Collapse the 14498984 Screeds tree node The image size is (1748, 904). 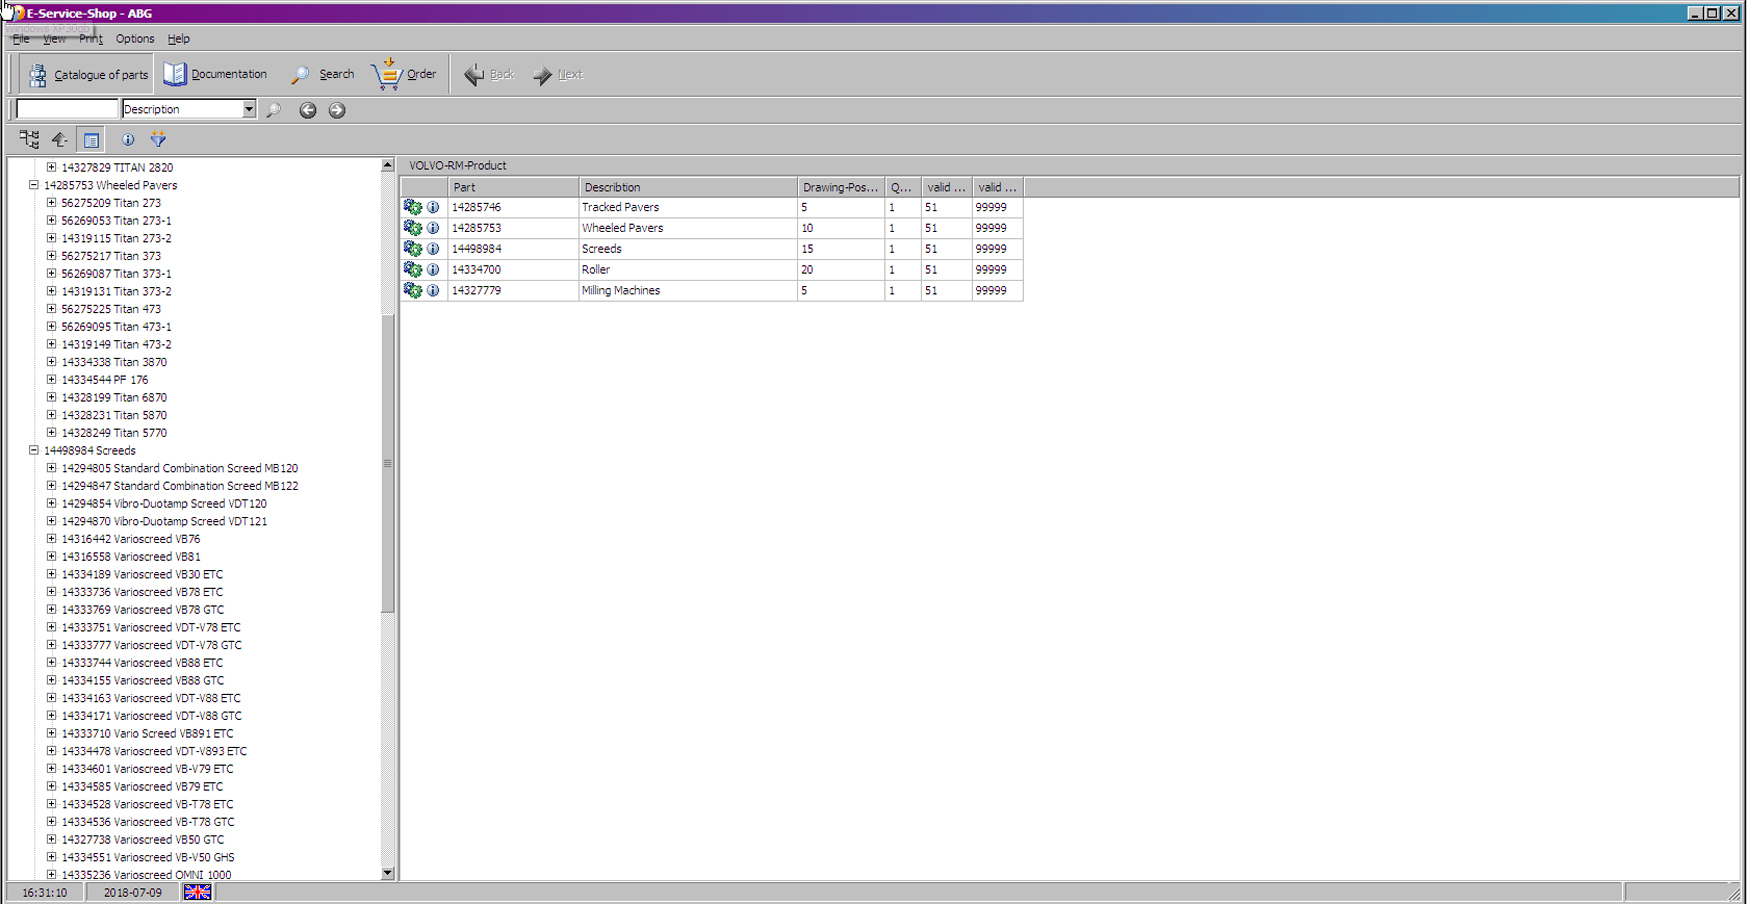point(34,451)
